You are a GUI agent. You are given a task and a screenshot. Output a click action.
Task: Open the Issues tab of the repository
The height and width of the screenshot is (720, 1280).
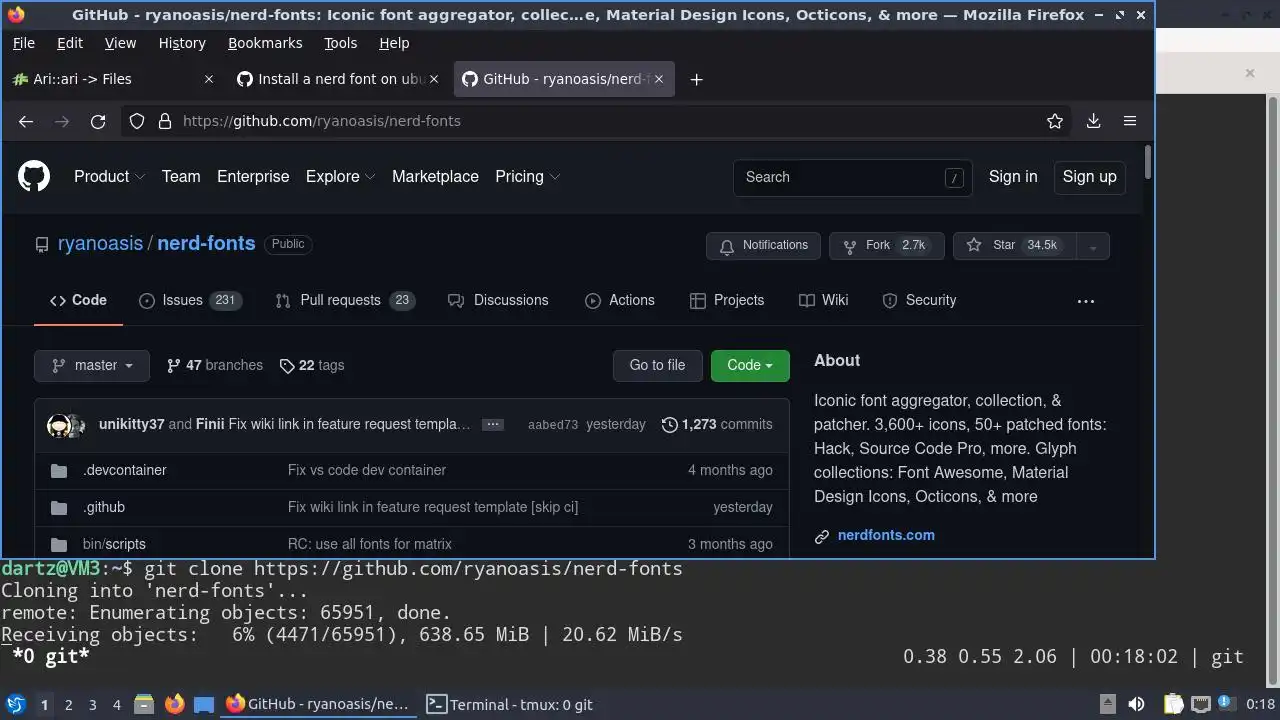tap(190, 301)
